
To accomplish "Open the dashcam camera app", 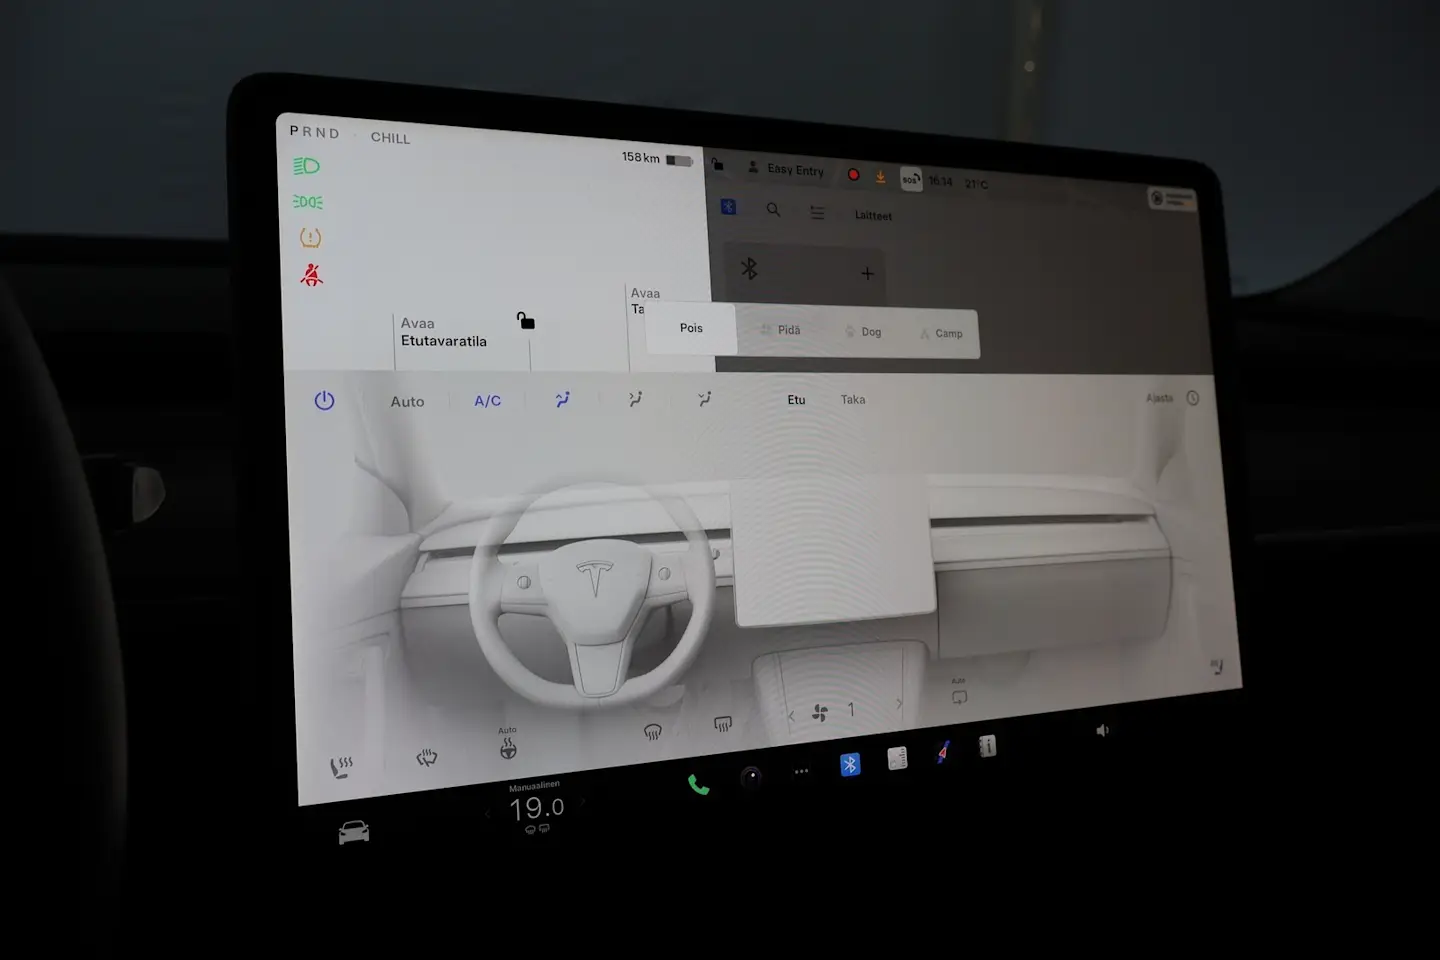I will click(x=751, y=777).
